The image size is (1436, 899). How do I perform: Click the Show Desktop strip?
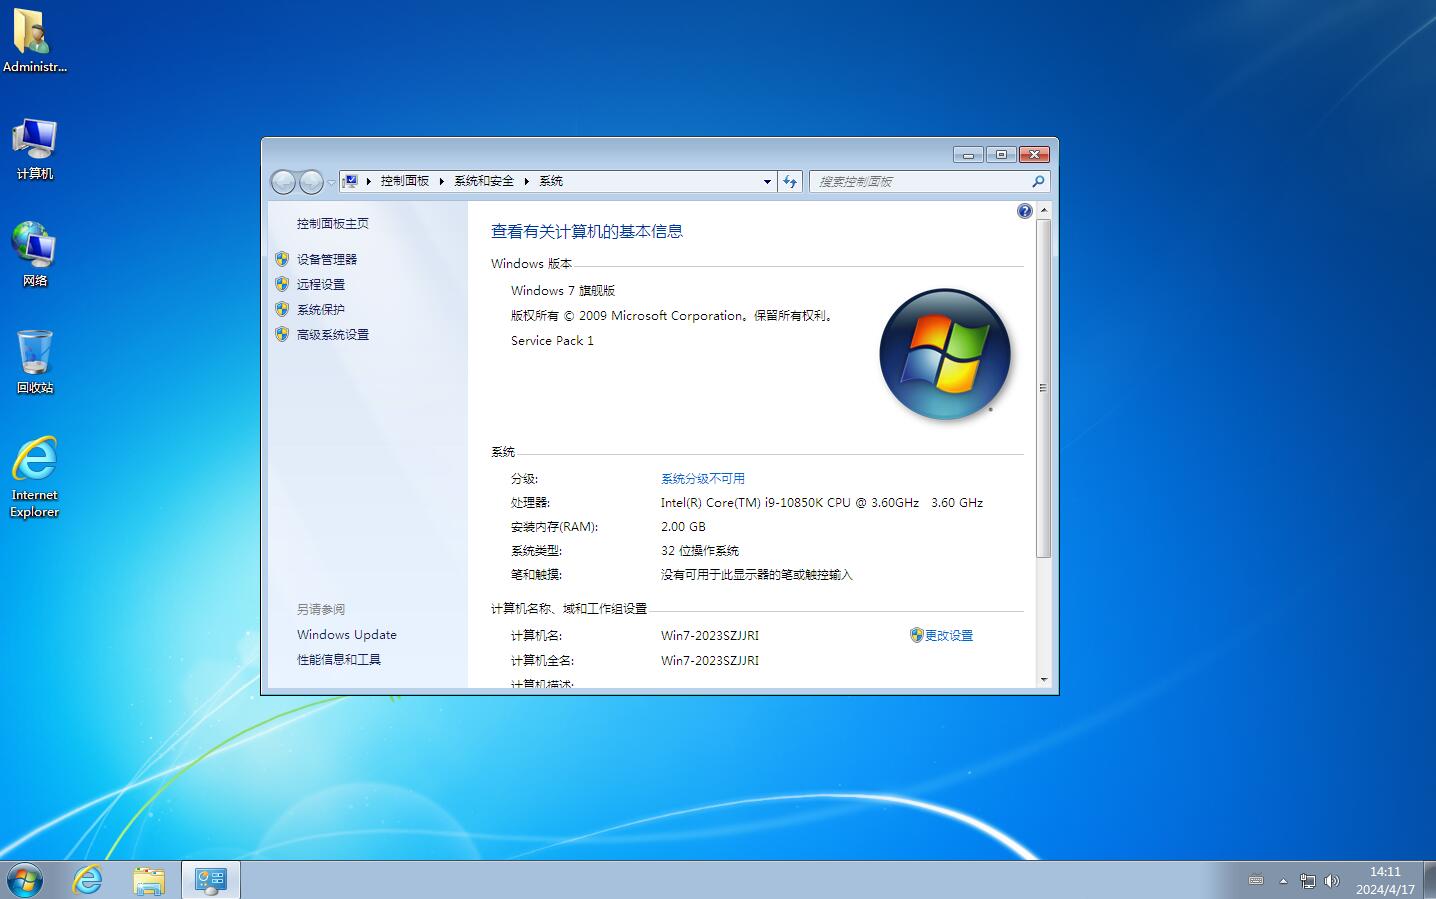[x=1429, y=880]
